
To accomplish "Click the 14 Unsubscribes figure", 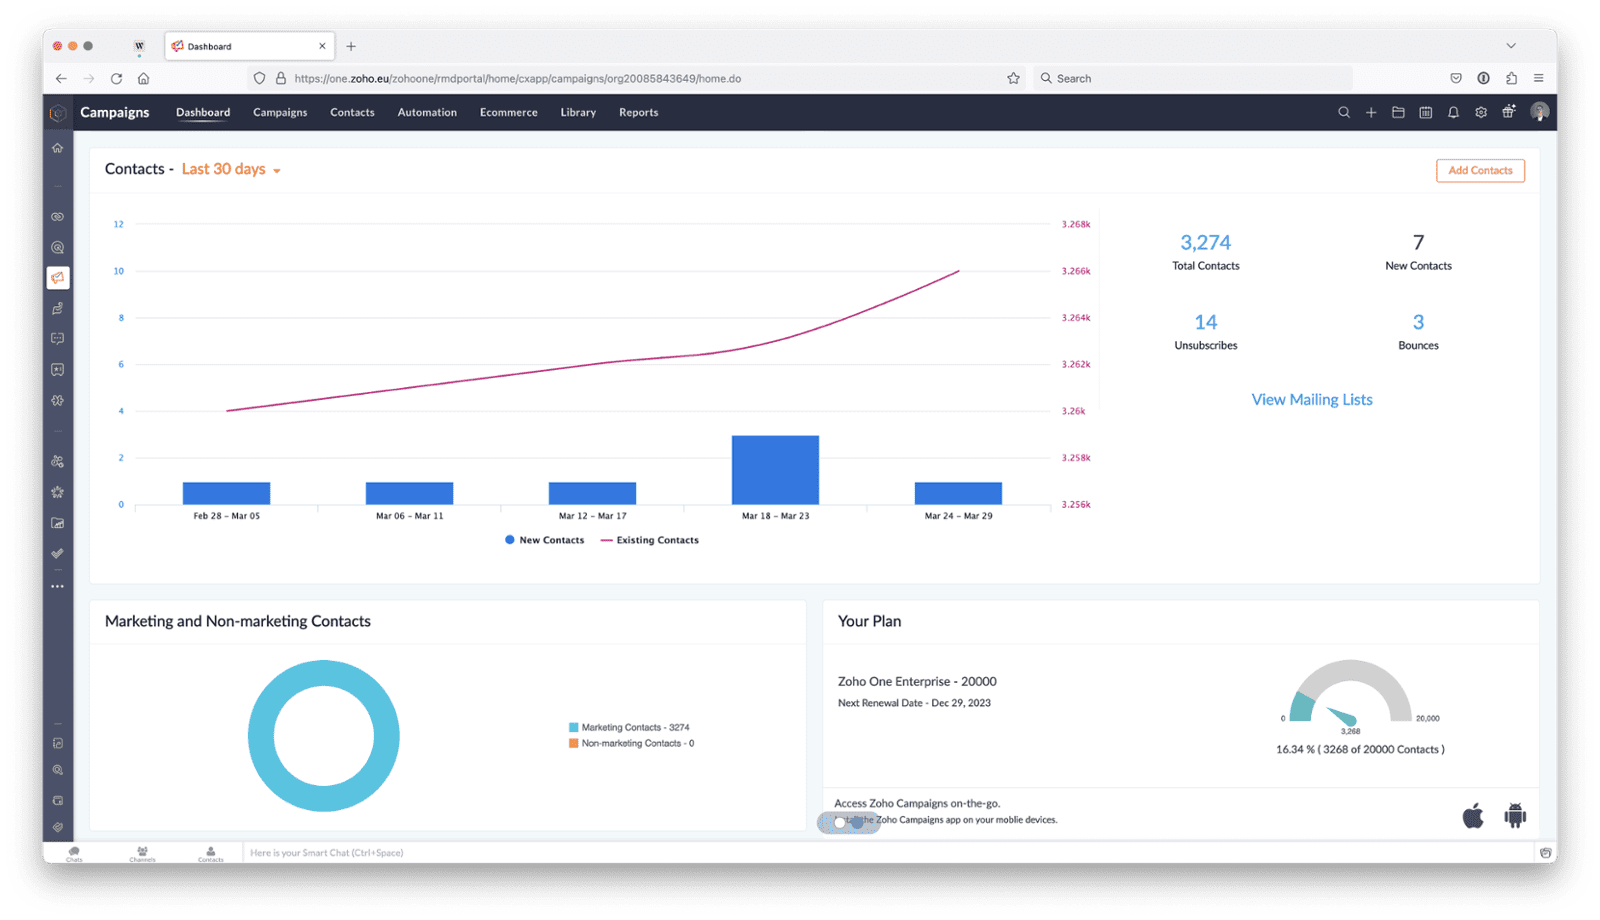I will coord(1205,322).
